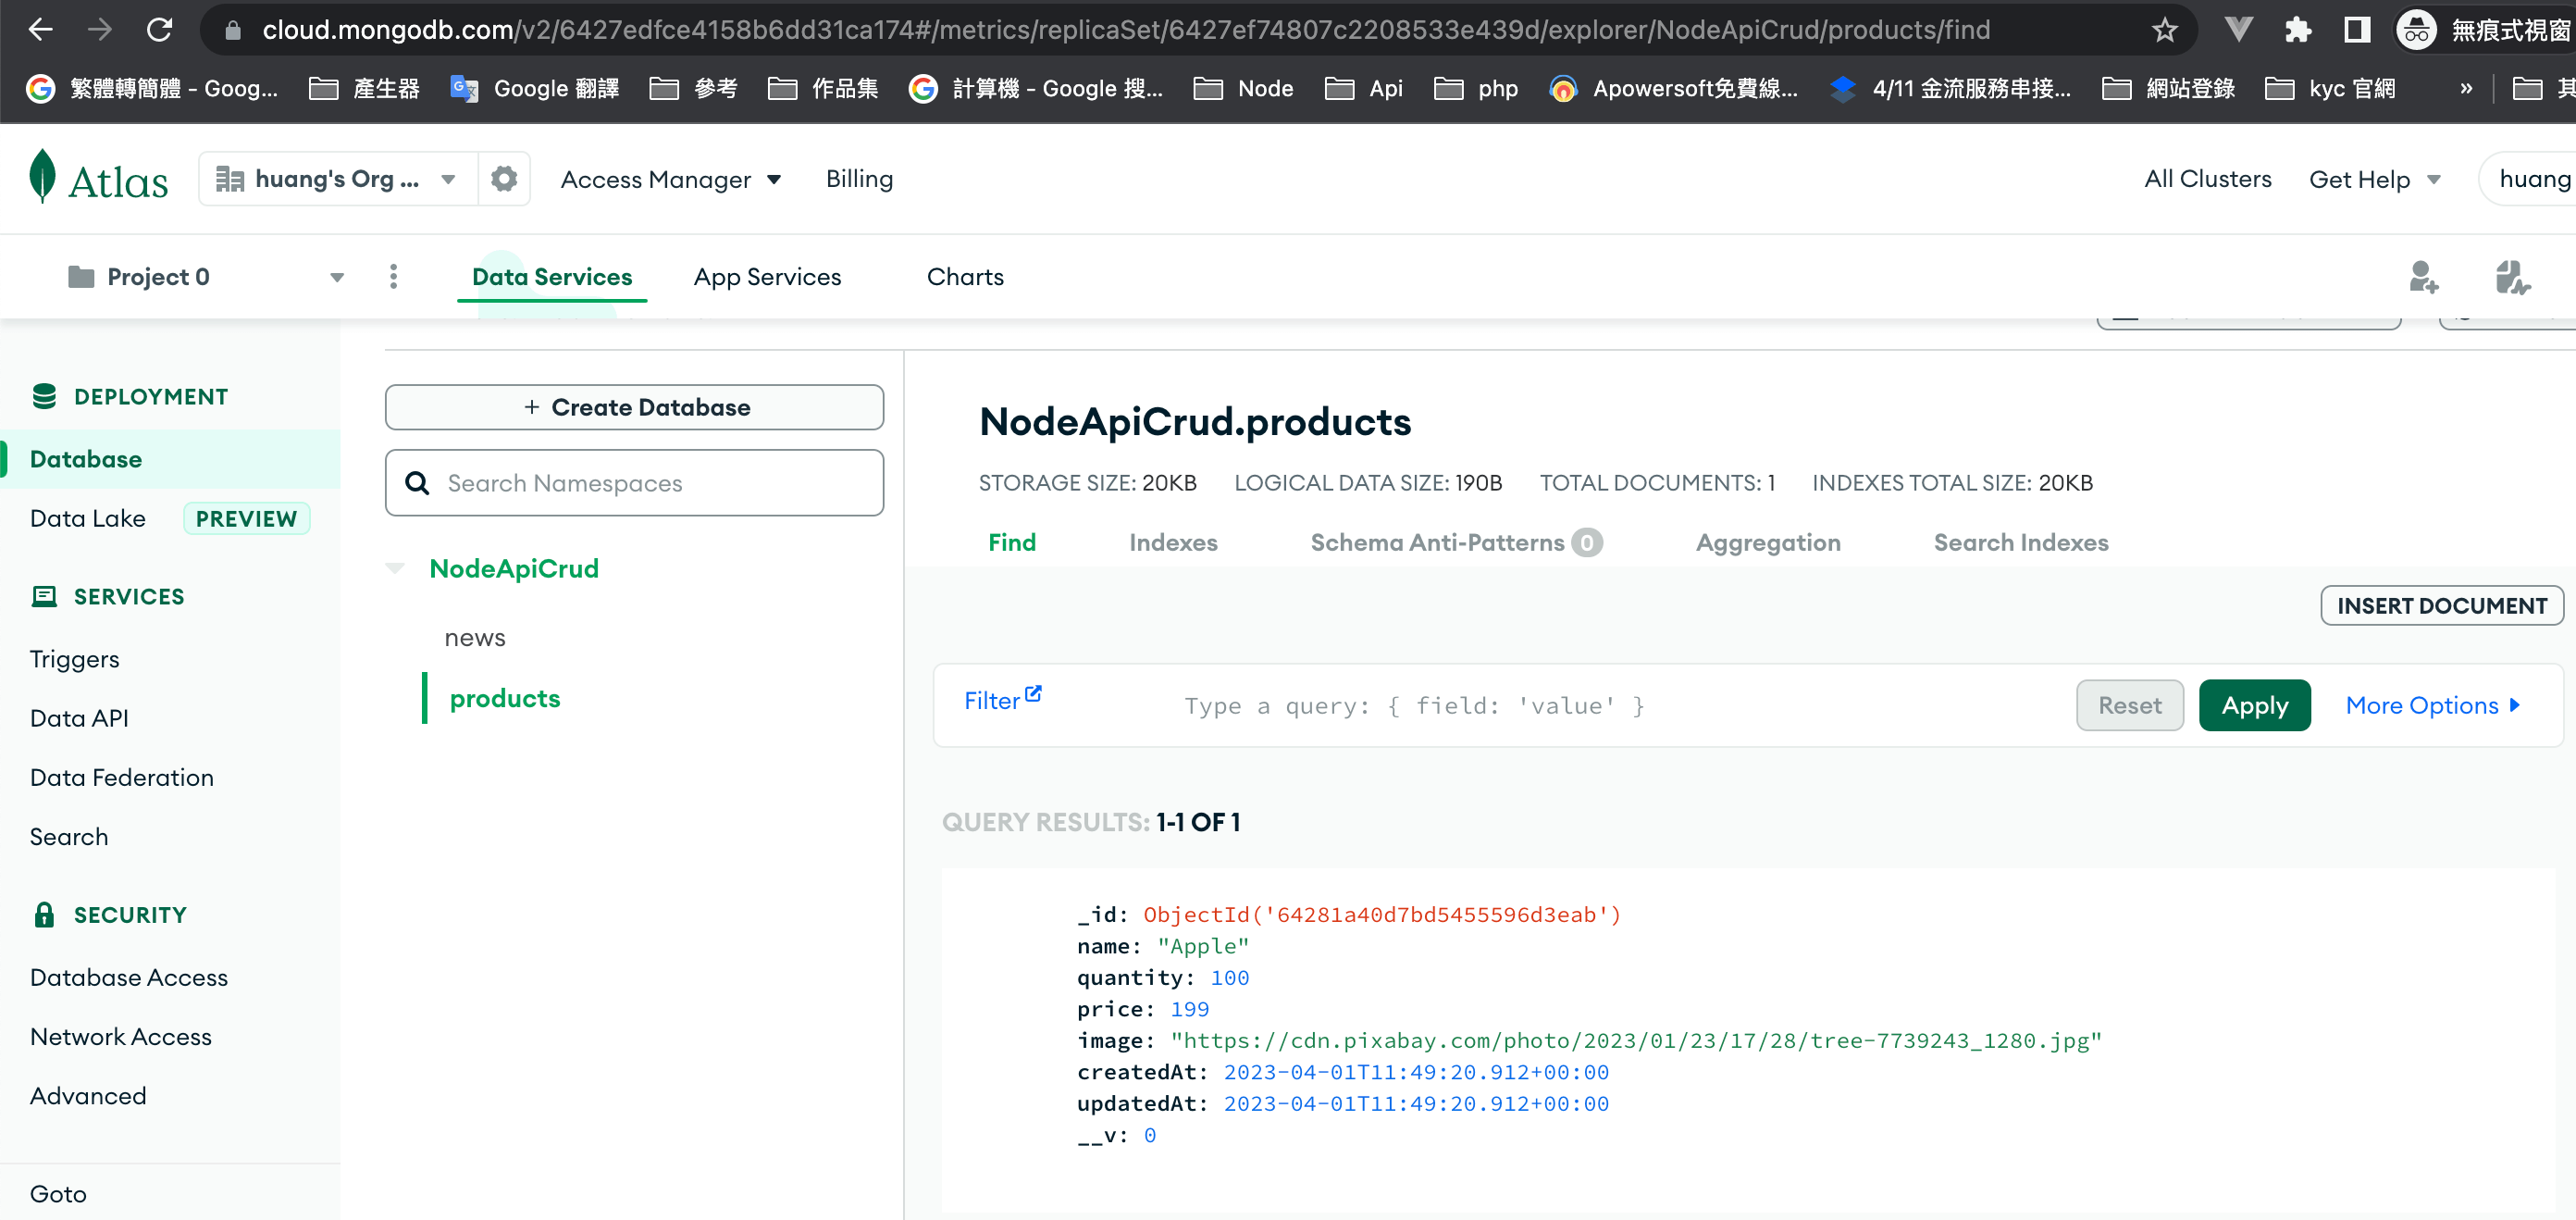Collapse the NodeApiCrud database tree
This screenshot has width=2576, height=1220.
click(x=396, y=568)
